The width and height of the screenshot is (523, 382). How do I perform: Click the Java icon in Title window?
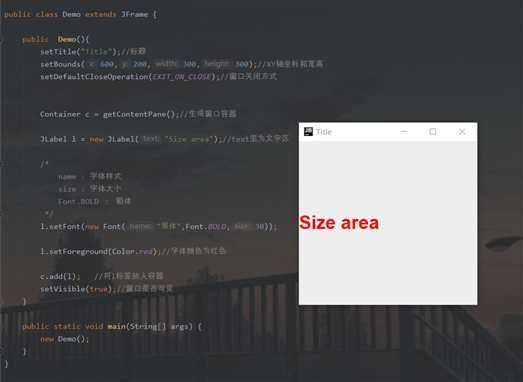pyautogui.click(x=308, y=131)
